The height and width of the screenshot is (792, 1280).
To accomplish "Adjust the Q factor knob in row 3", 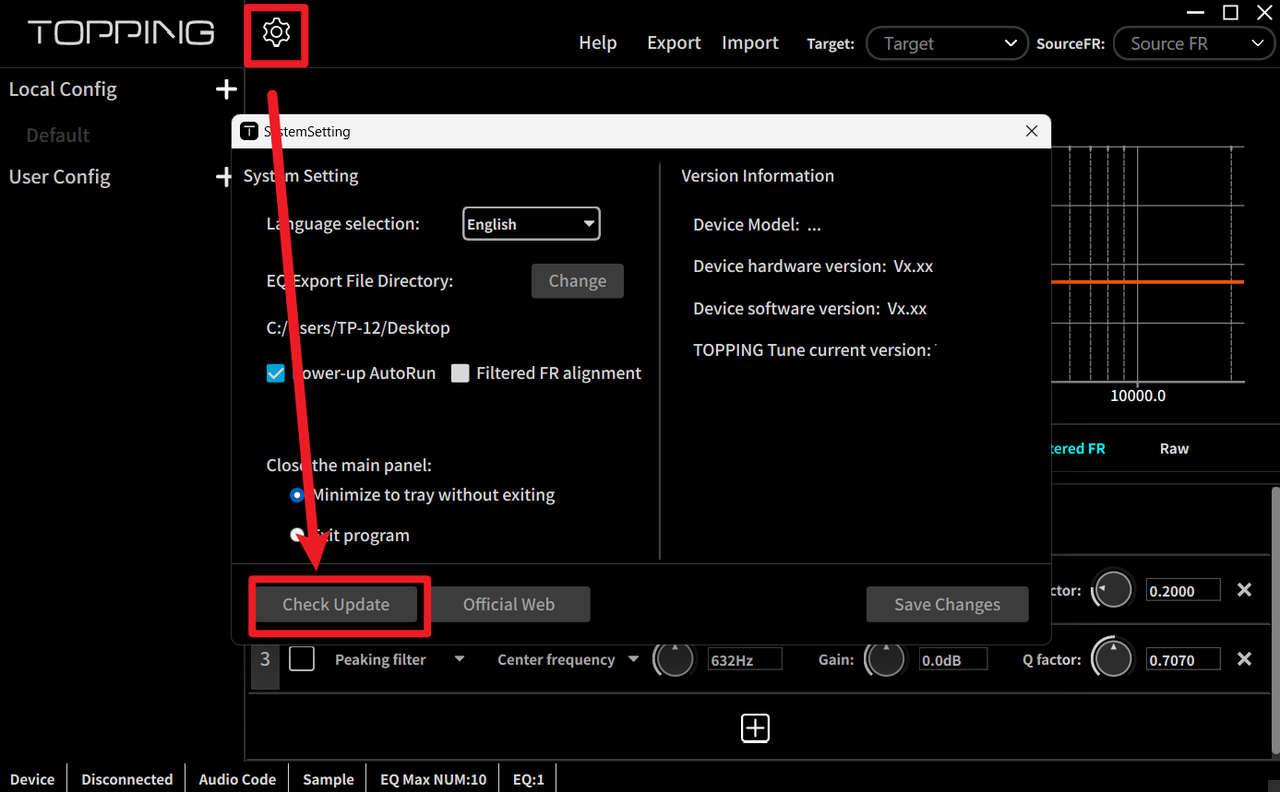I will (1112, 659).
